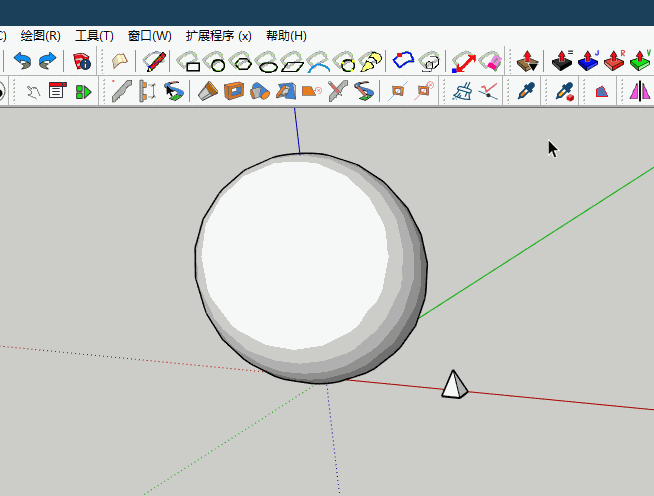Screen dimensions: 654x496
Task: Click the pink mirror triangles icon
Action: pyautogui.click(x=638, y=91)
